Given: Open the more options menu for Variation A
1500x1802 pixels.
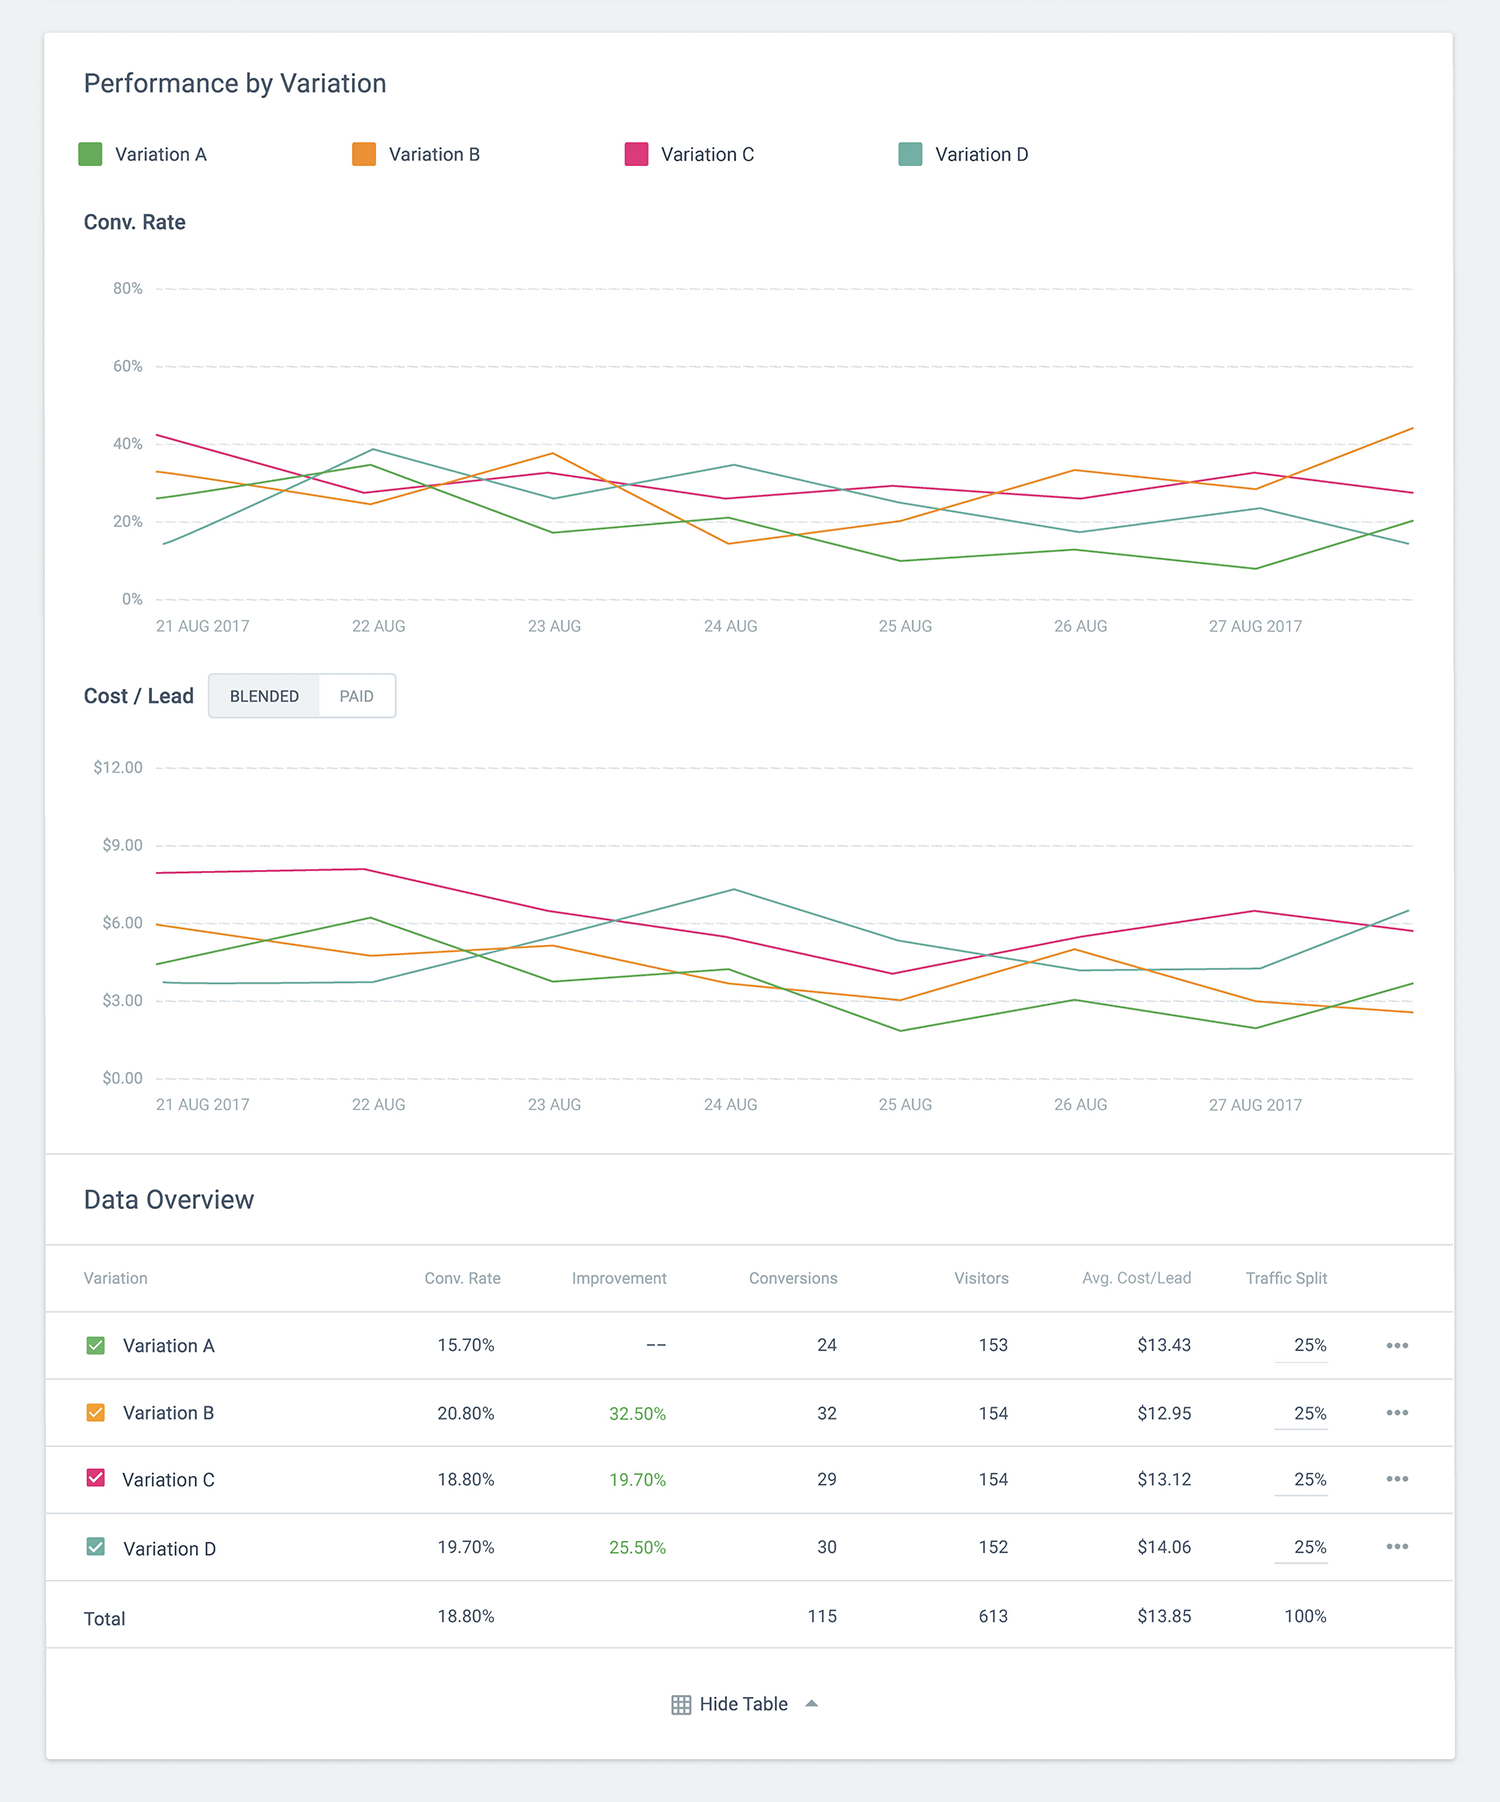Looking at the screenshot, I should click(x=1397, y=1346).
